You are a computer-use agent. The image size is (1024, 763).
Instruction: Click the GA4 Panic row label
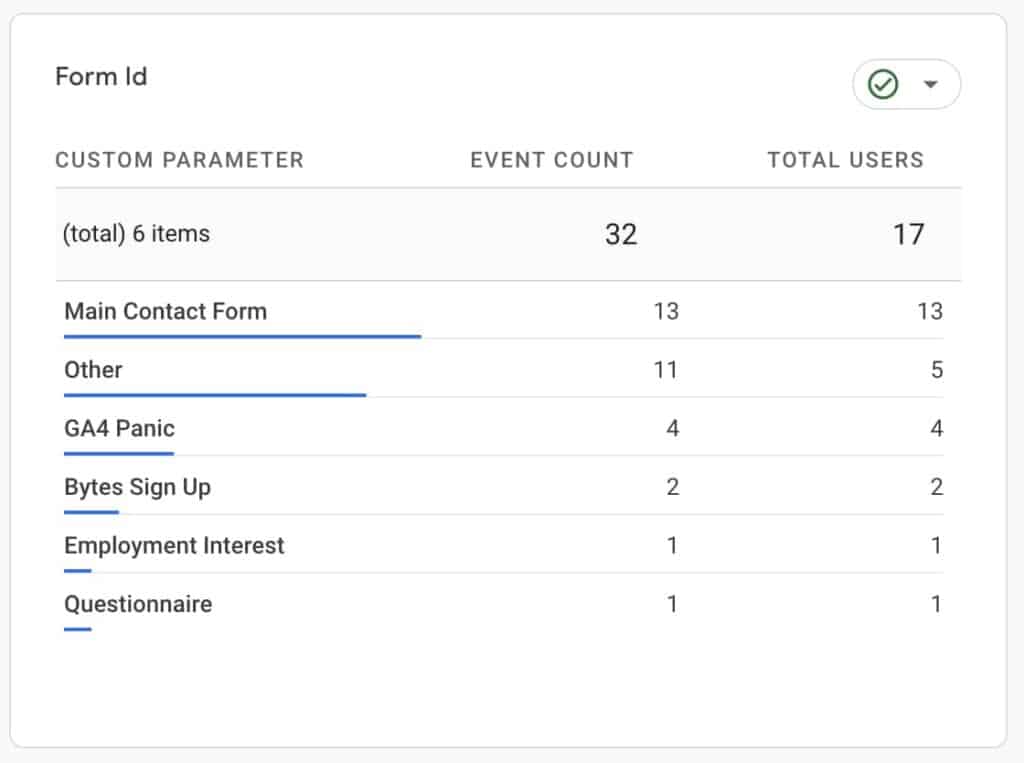[x=119, y=429]
